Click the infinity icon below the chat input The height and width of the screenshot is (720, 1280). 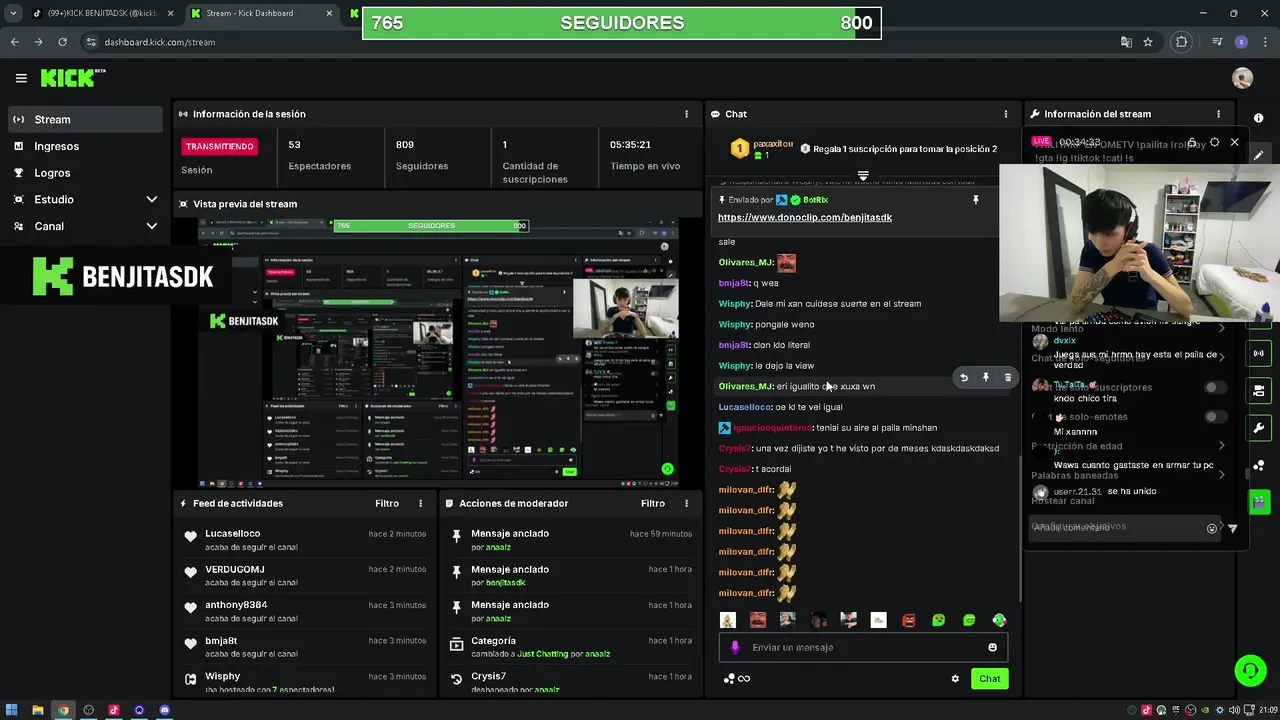coord(744,679)
